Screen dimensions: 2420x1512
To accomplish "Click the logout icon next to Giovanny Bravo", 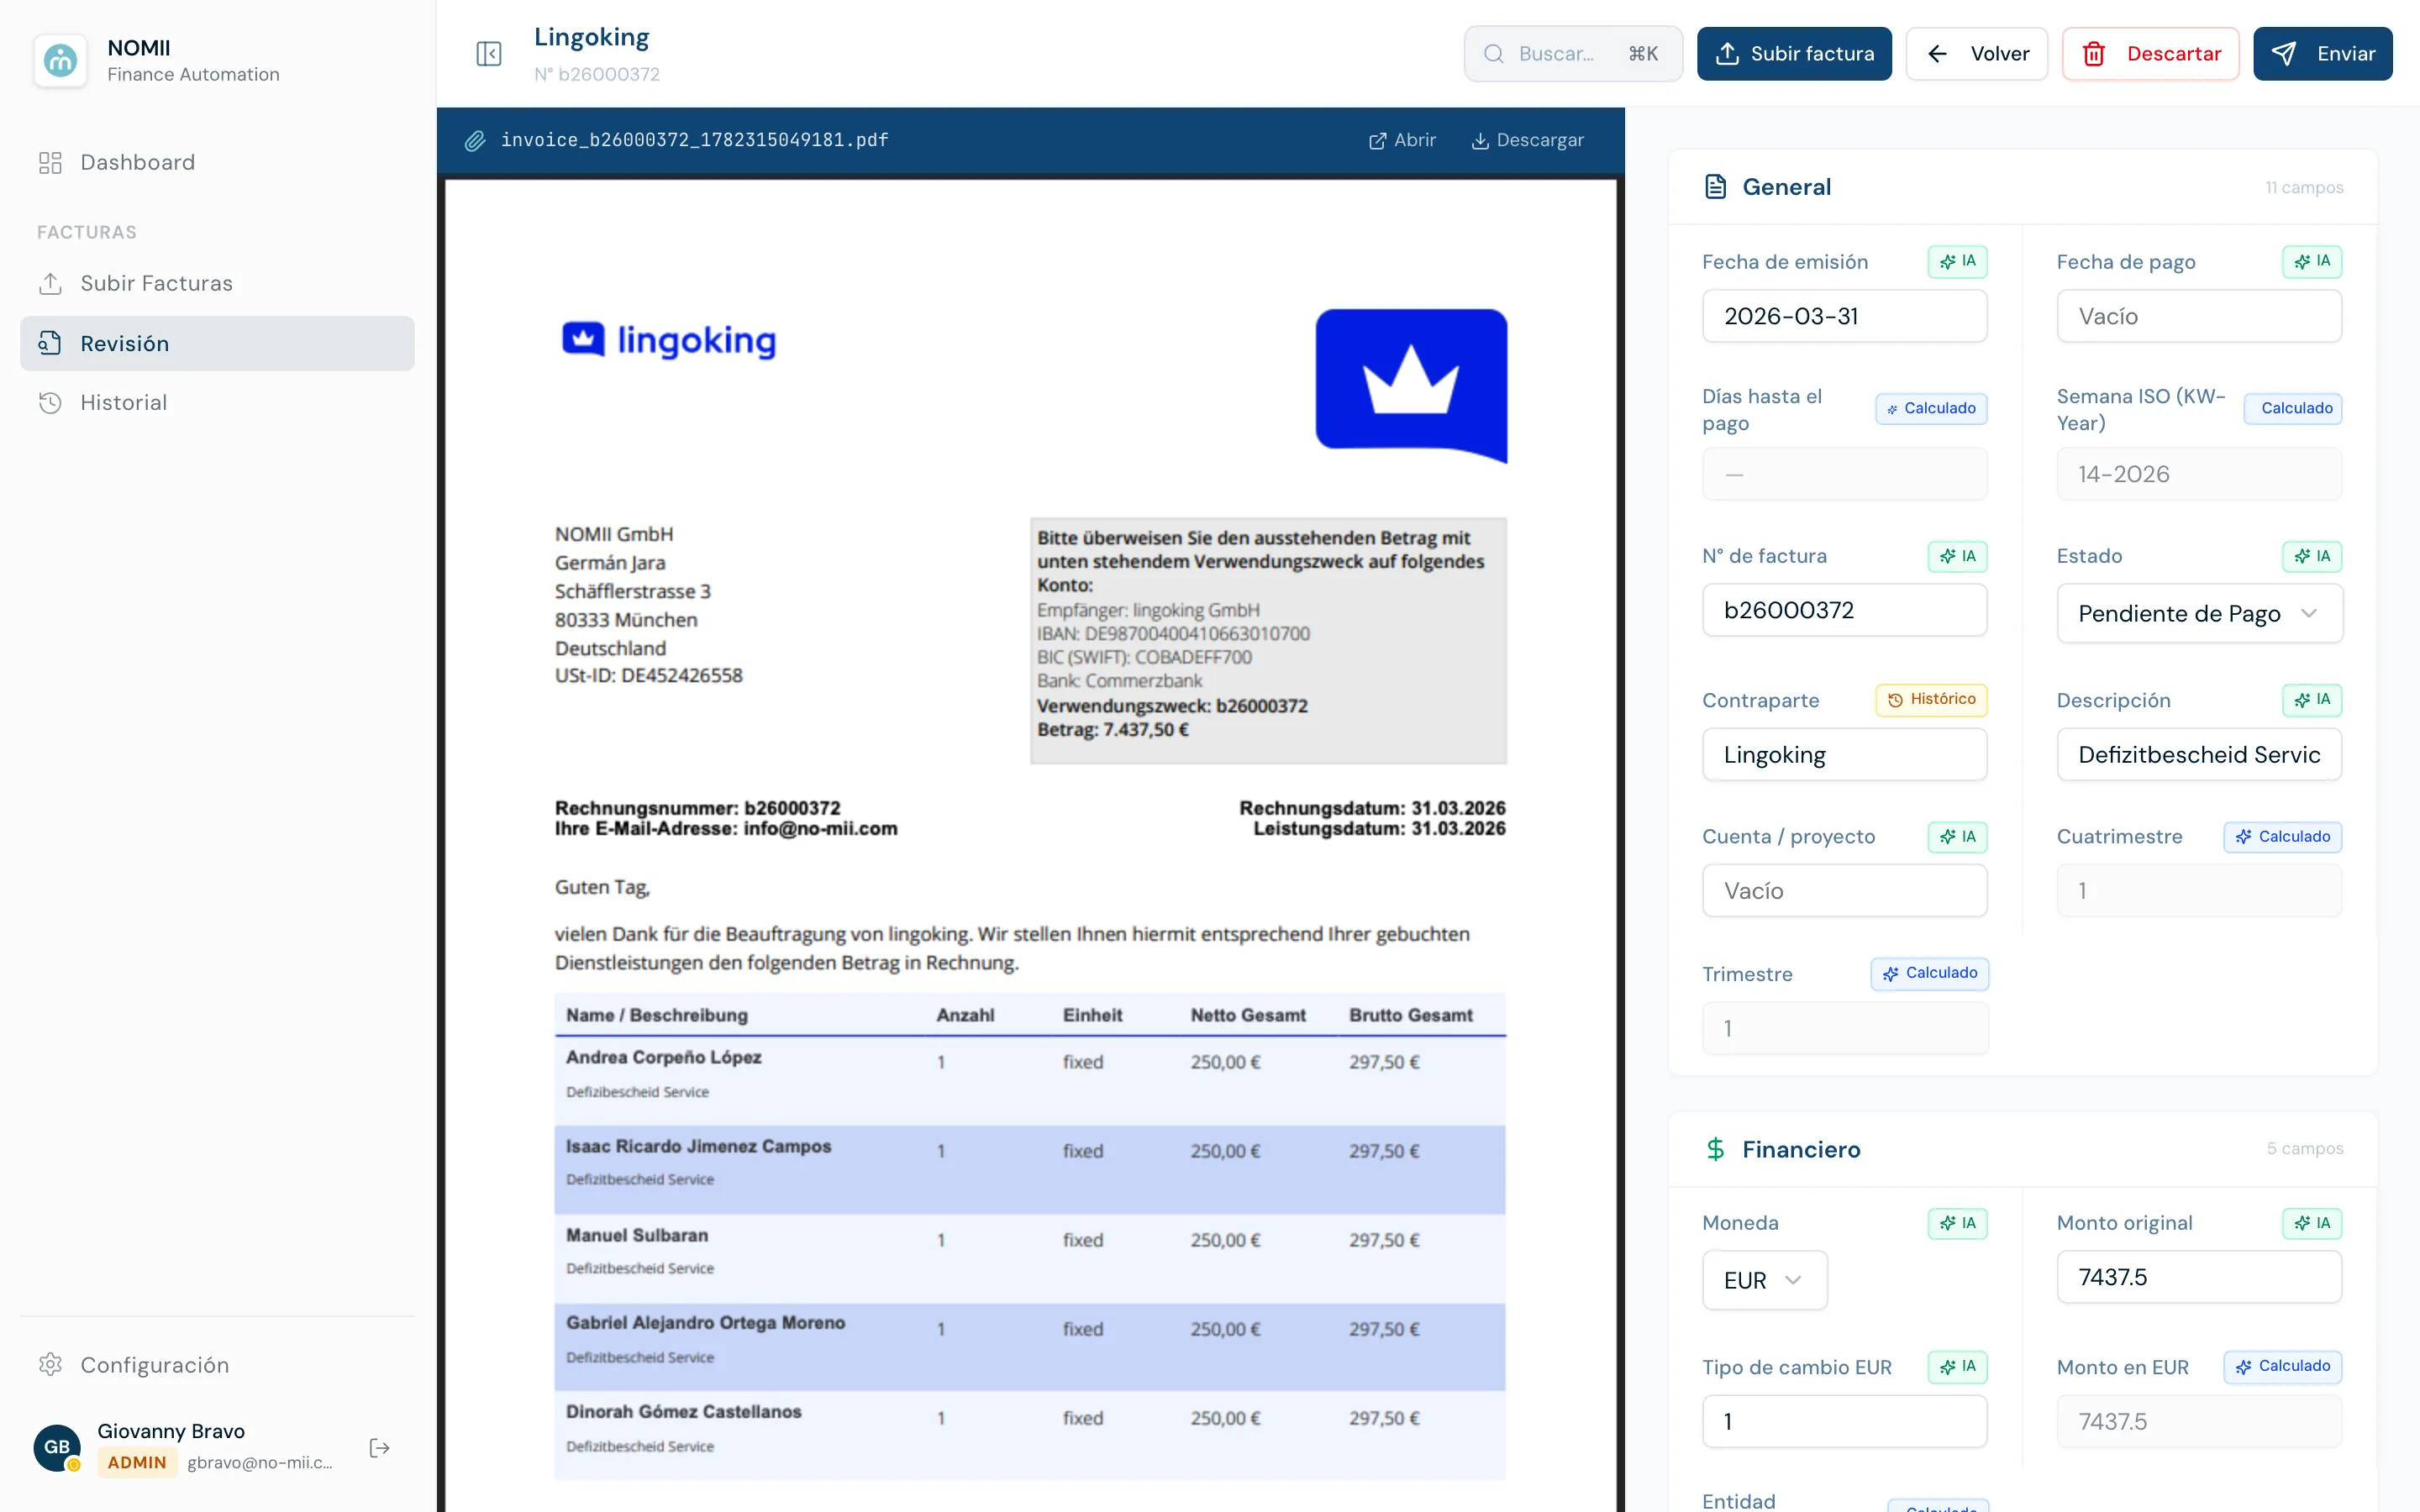I will [x=379, y=1447].
